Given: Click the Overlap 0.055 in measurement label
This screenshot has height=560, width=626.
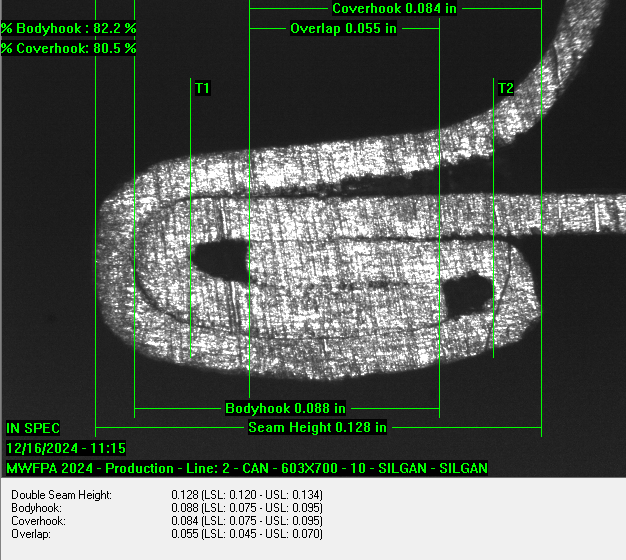Looking at the screenshot, I should pyautogui.click(x=343, y=28).
